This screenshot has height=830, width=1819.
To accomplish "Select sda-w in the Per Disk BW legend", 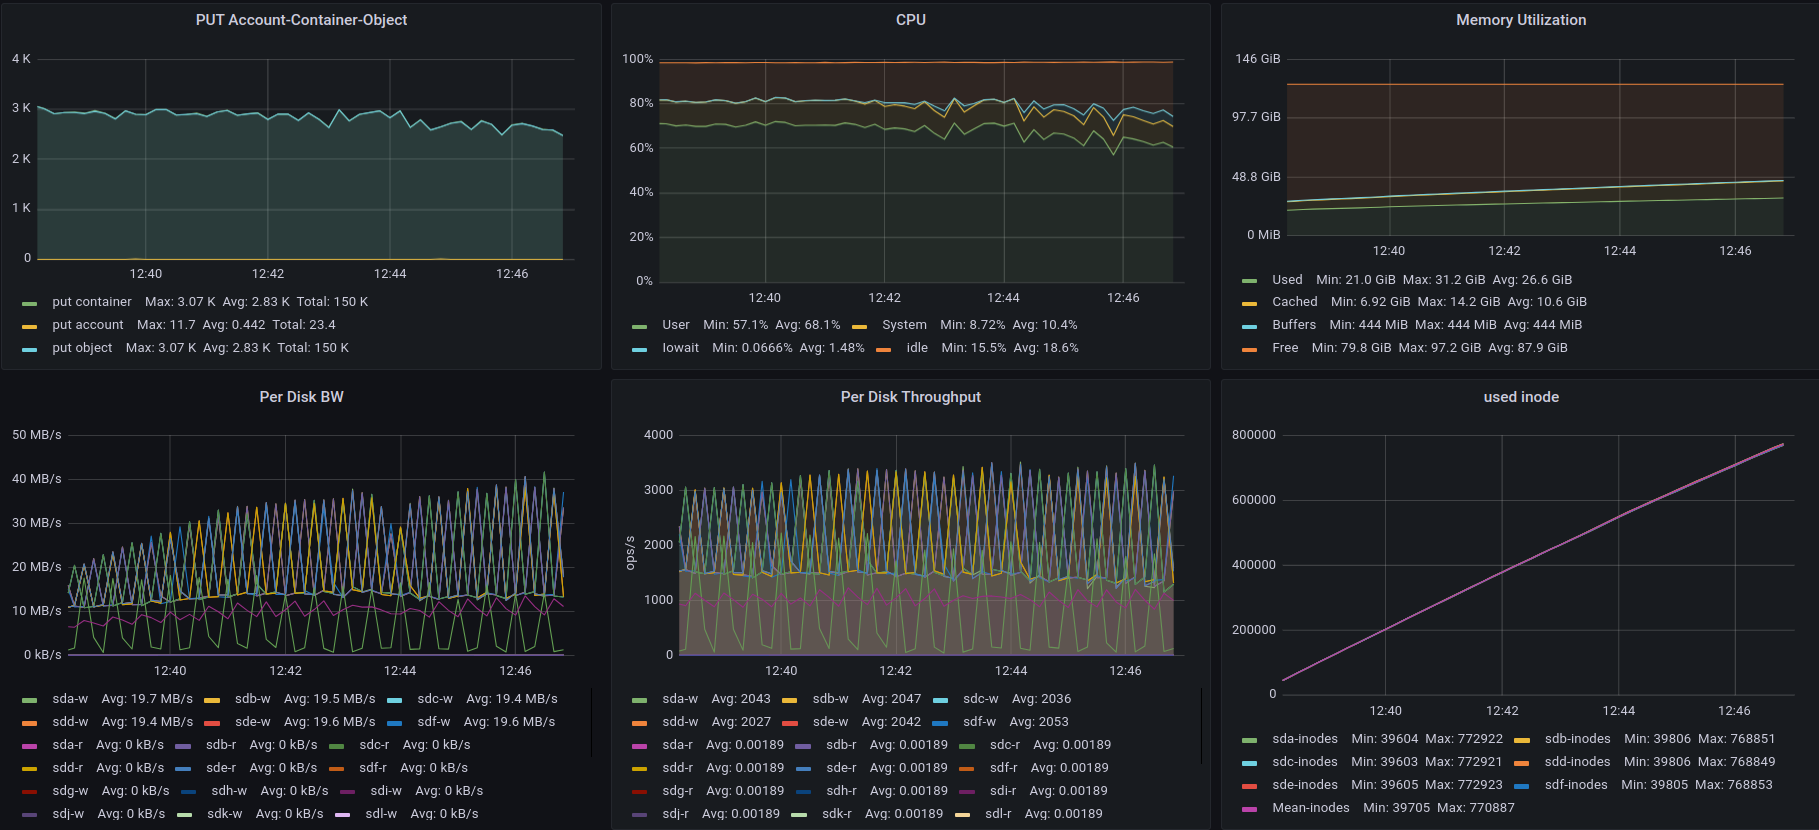I will point(70,699).
